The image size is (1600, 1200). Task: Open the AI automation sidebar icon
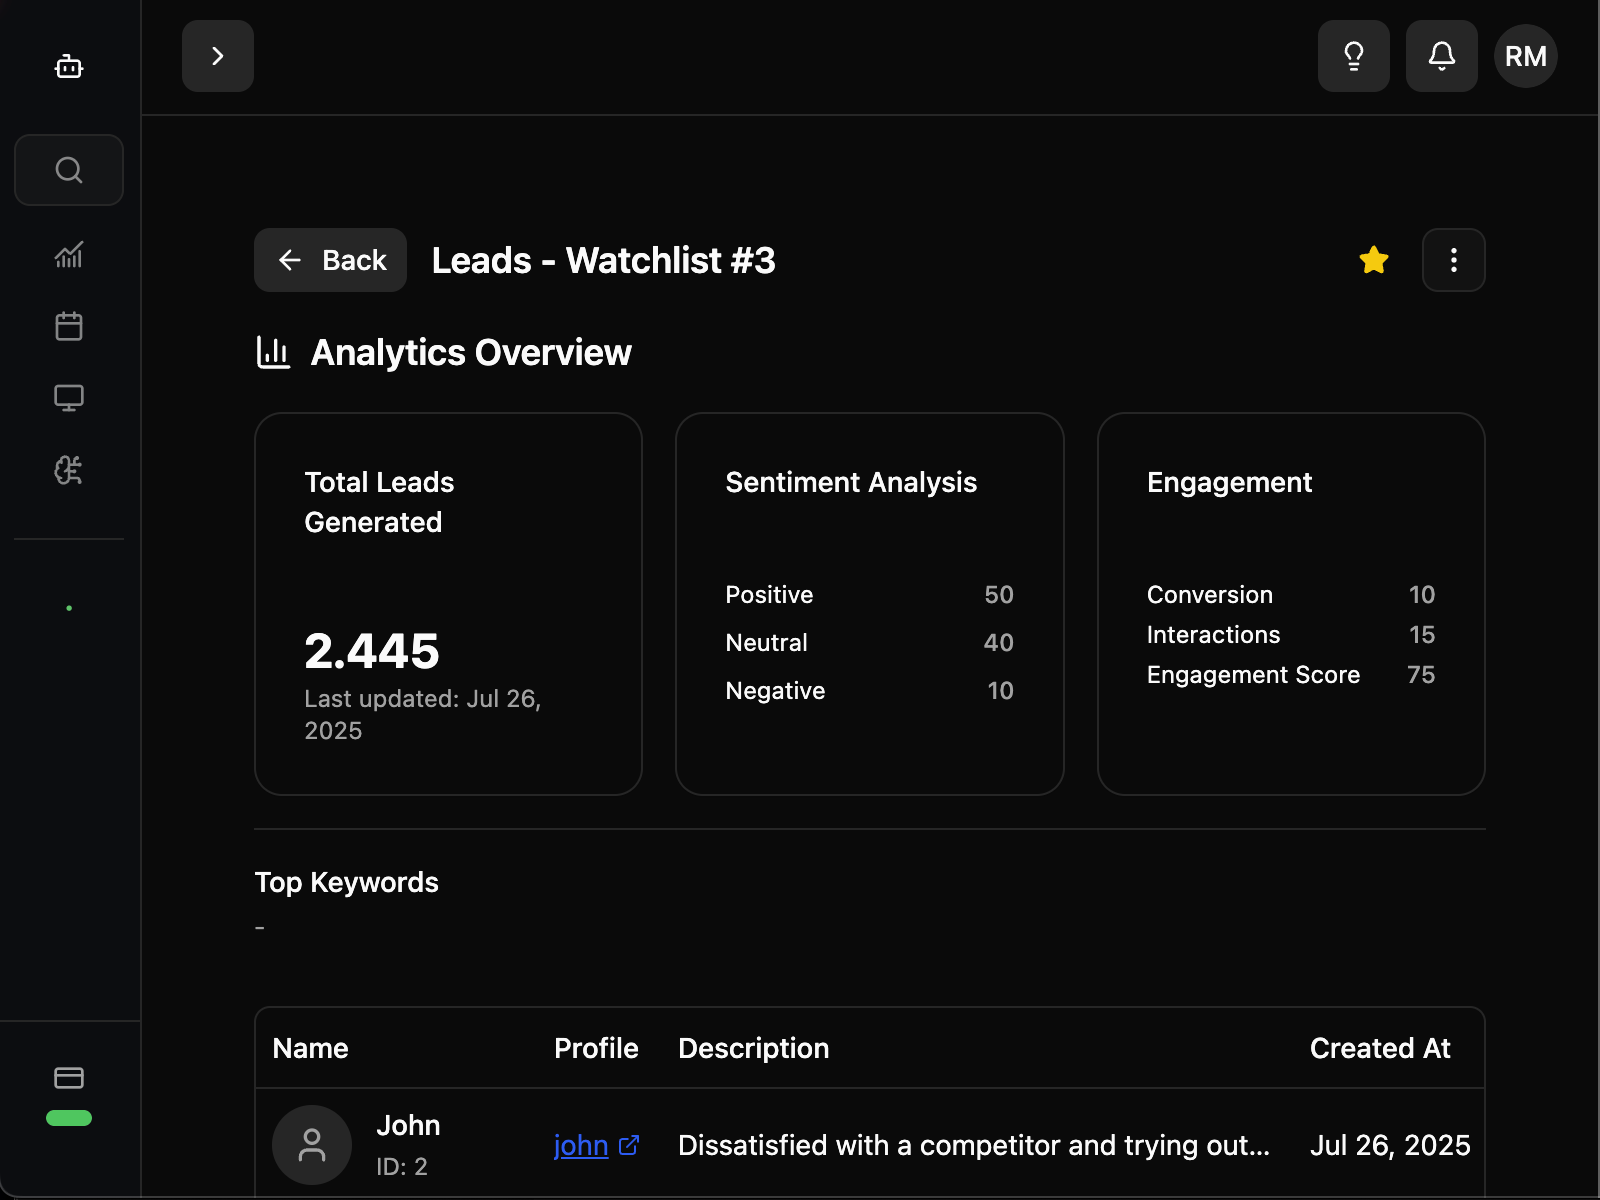point(68,469)
